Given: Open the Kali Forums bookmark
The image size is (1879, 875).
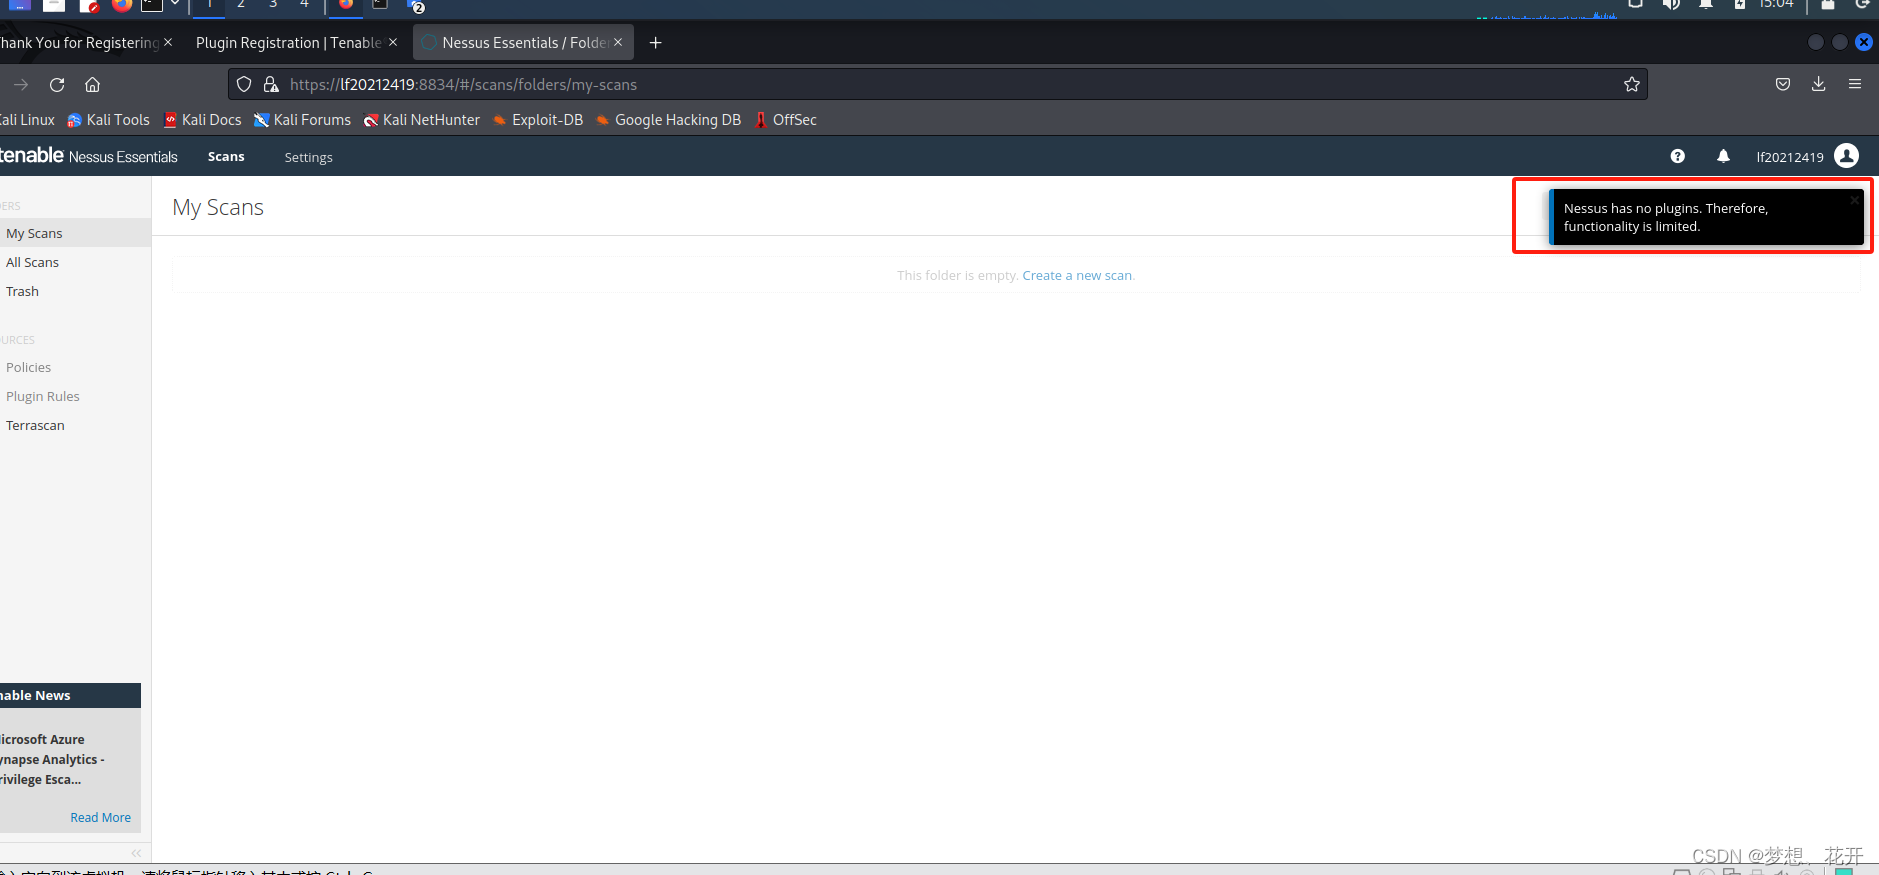Looking at the screenshot, I should (x=303, y=120).
